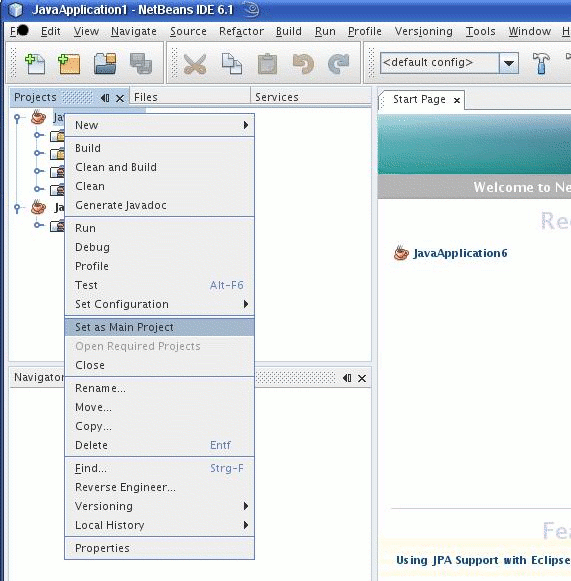The image size is (571, 581).
Task: Choose Find... from the context menu
Action: (159, 468)
